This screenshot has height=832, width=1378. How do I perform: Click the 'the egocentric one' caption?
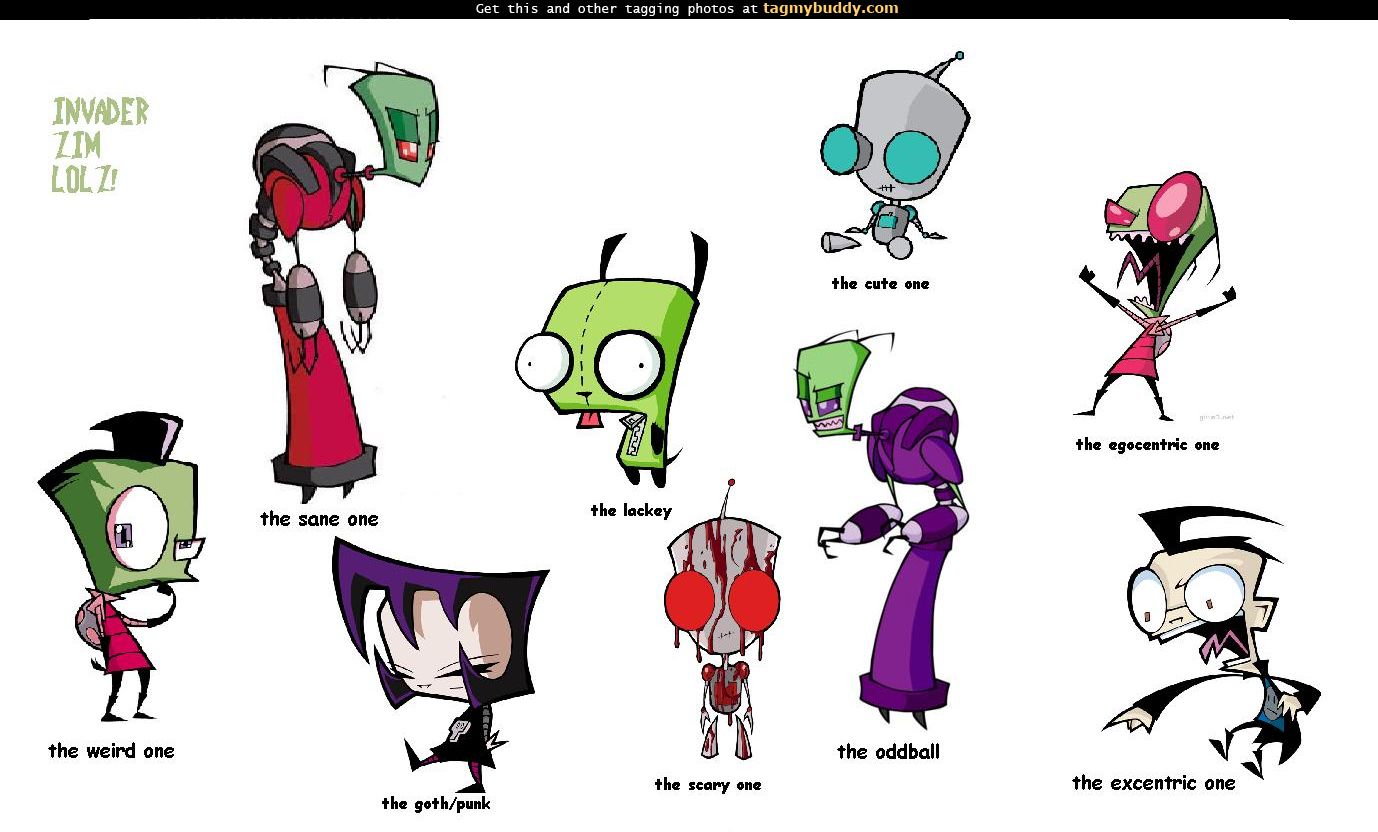point(1147,445)
